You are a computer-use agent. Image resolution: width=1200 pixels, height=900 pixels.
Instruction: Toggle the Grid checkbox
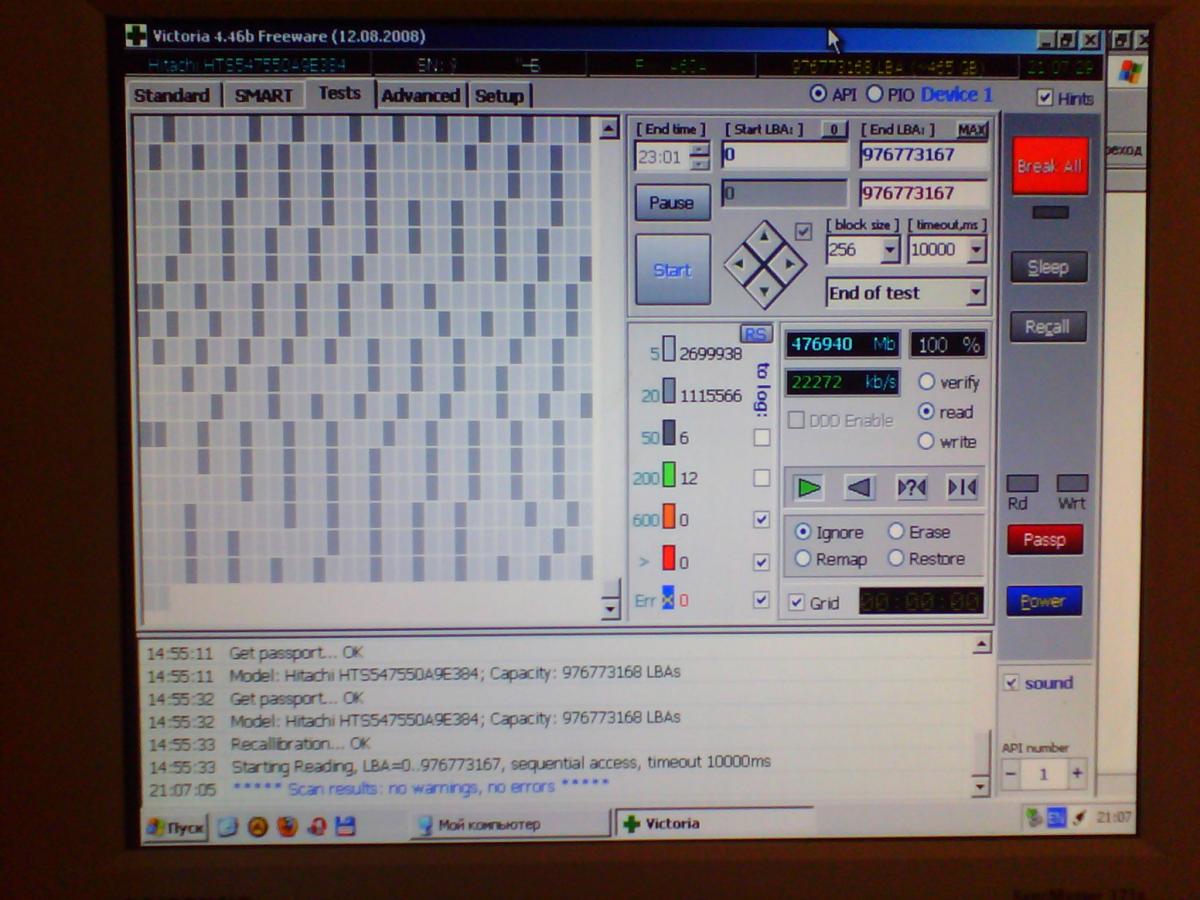[x=796, y=602]
